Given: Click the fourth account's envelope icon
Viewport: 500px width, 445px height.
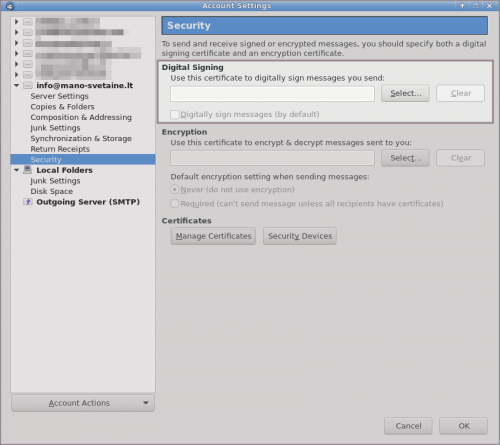Looking at the screenshot, I should (28, 53).
